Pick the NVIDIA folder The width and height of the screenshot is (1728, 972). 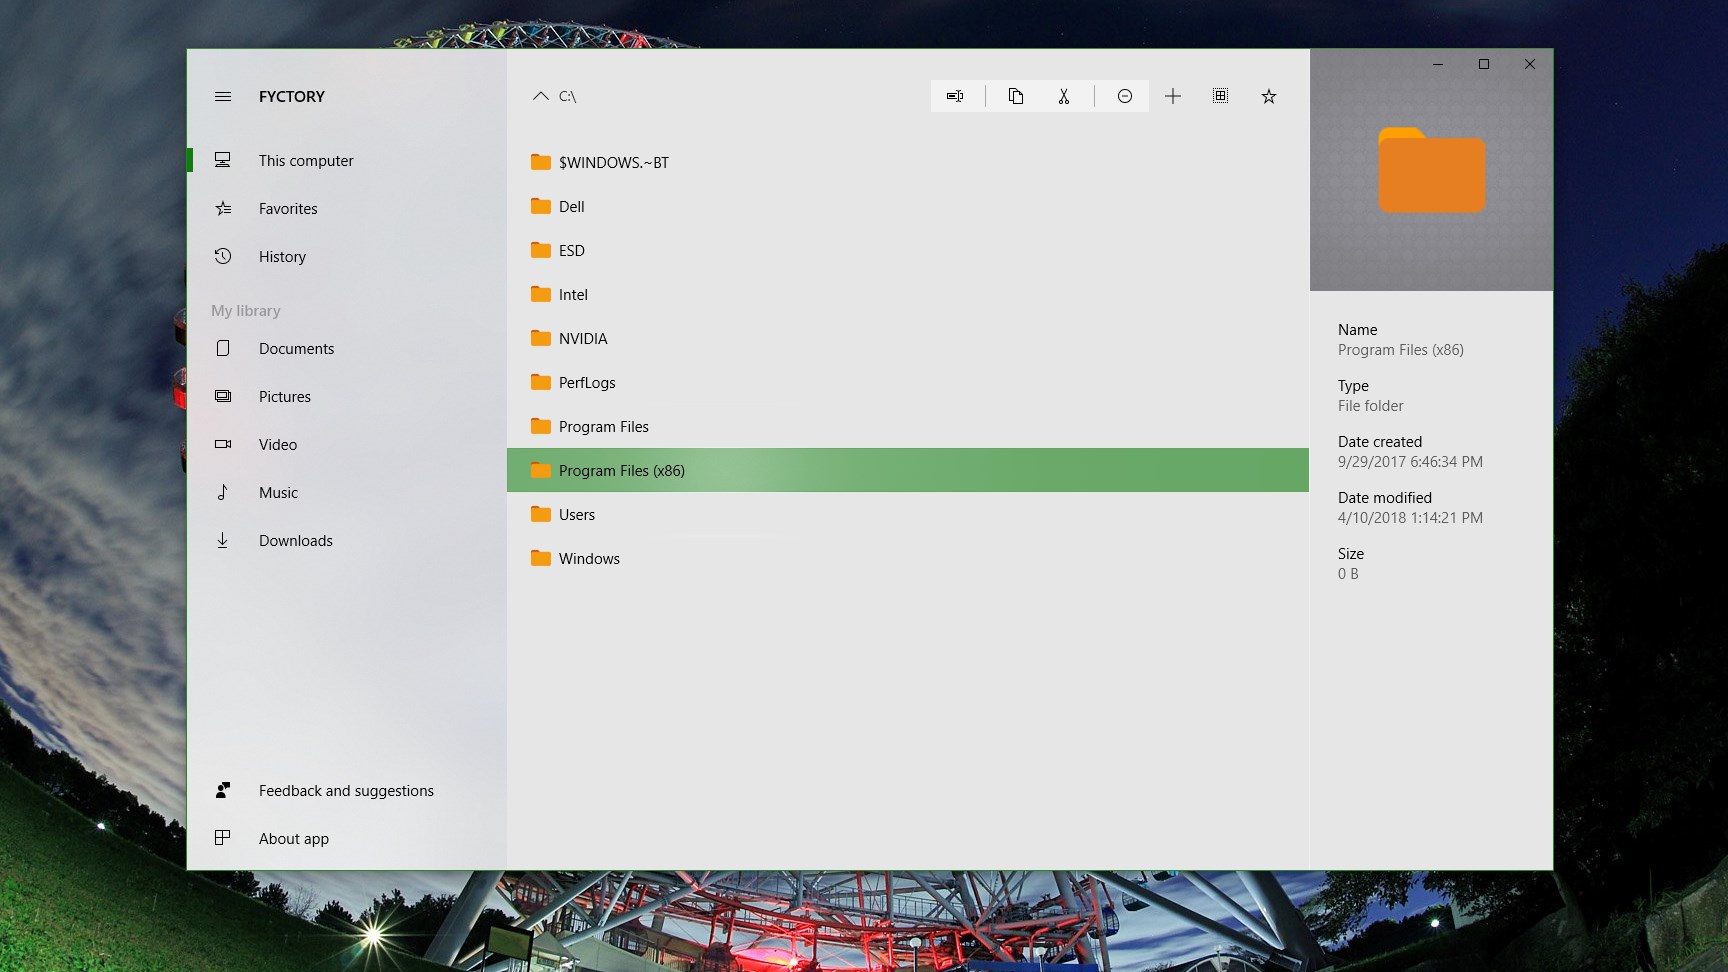908,338
